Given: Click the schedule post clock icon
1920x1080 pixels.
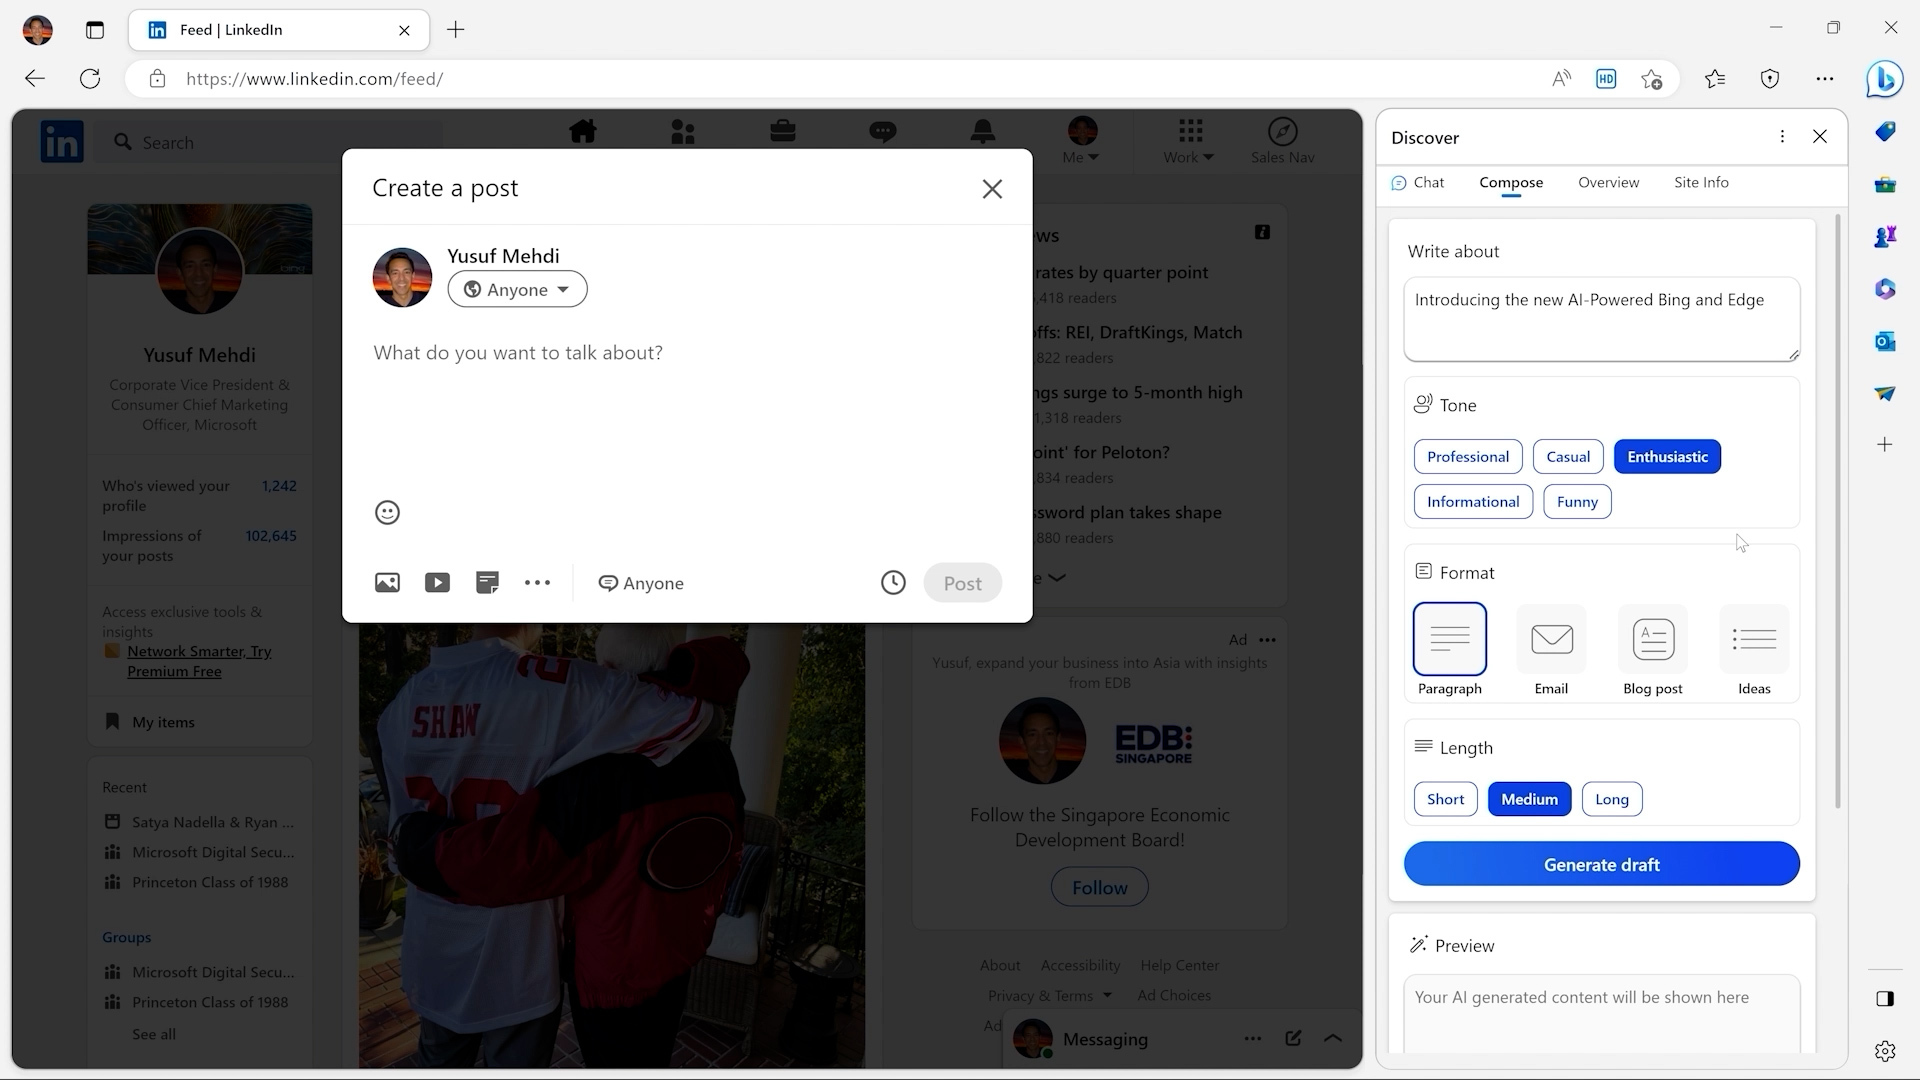Looking at the screenshot, I should (x=891, y=583).
